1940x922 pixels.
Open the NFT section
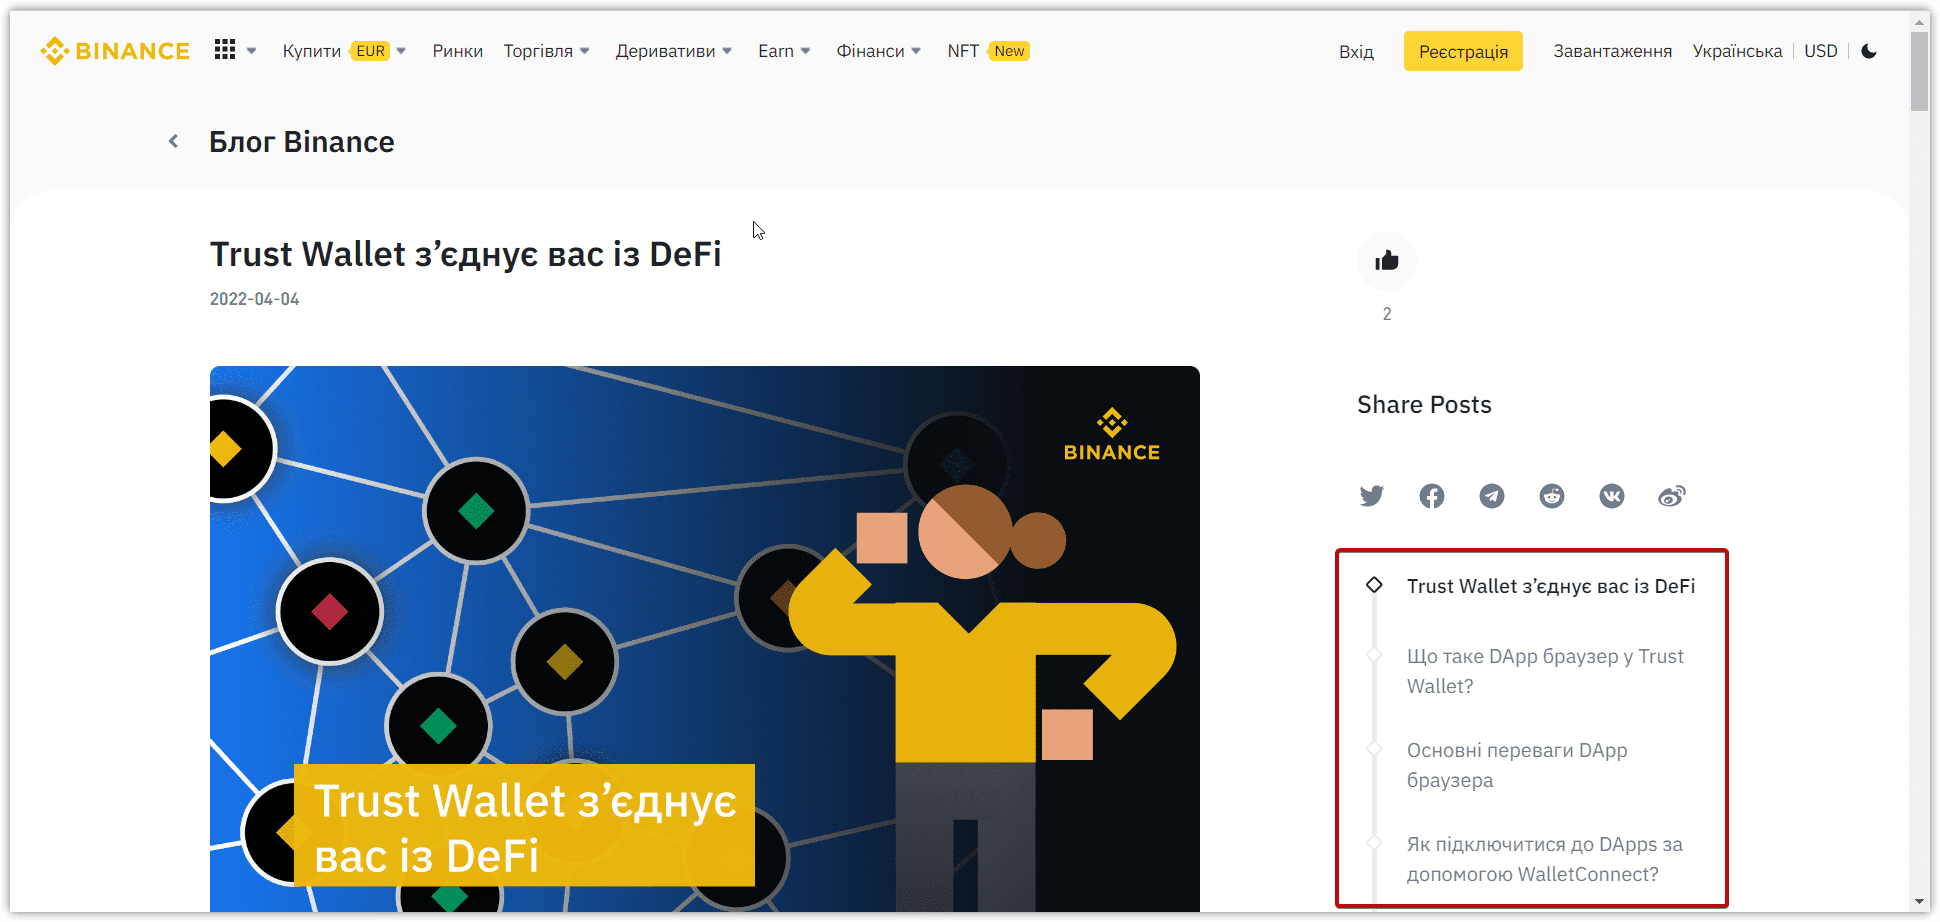coord(963,51)
